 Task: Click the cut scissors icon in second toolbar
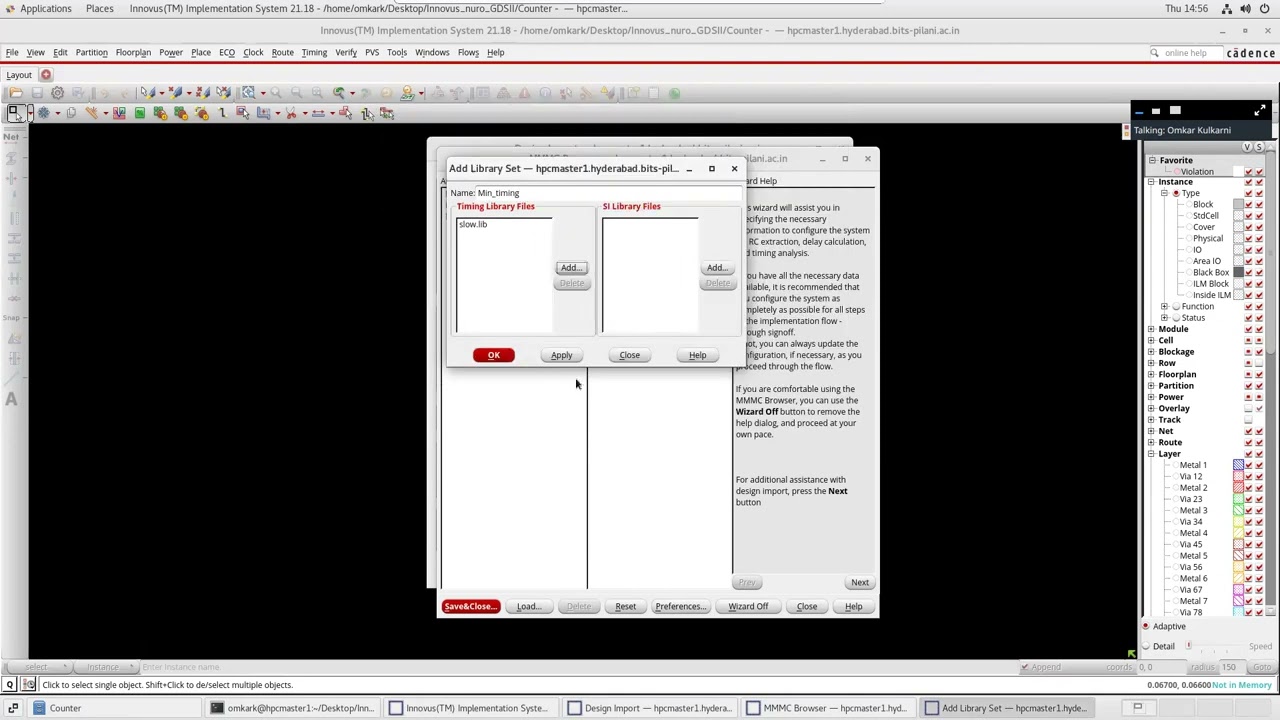point(291,113)
